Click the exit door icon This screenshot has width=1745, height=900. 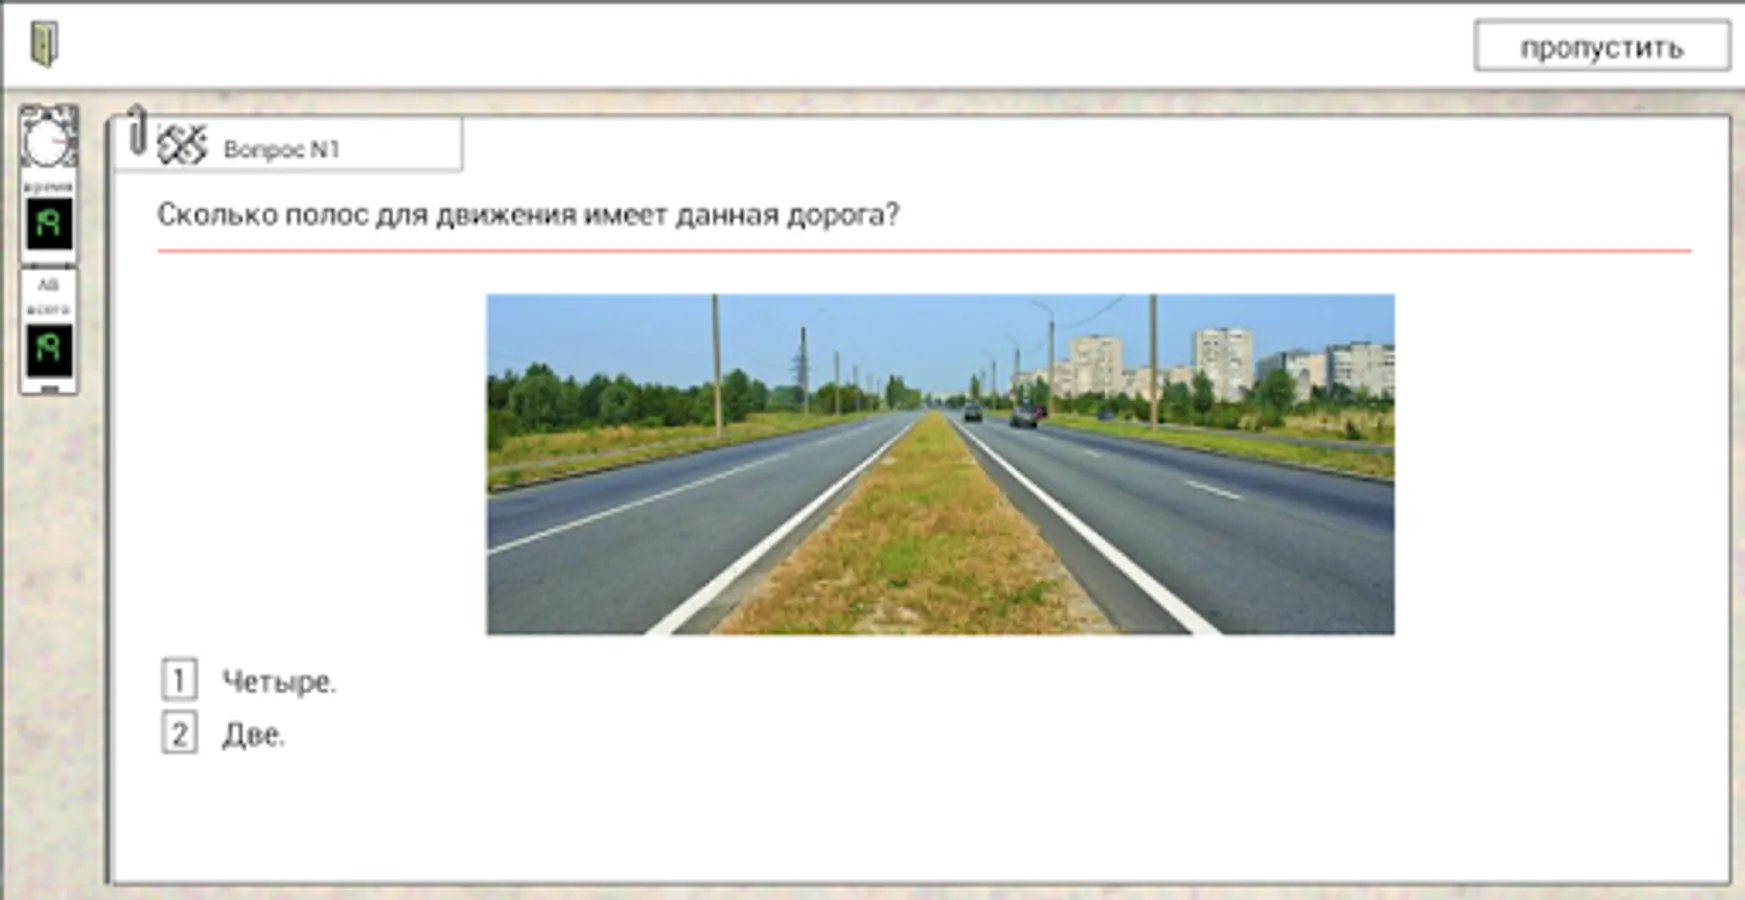pyautogui.click(x=44, y=44)
